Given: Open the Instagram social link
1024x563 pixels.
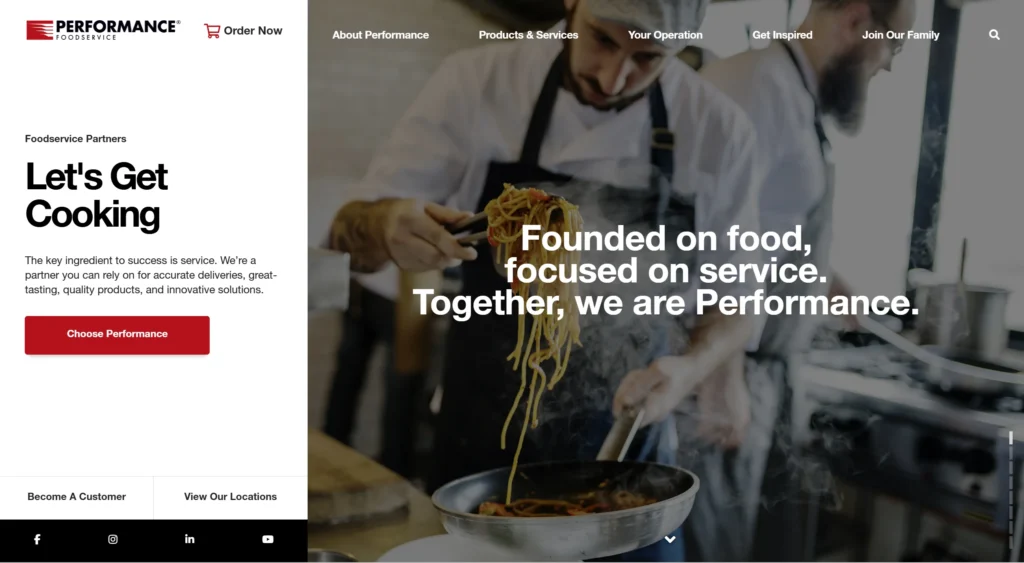Looking at the screenshot, I should point(113,539).
